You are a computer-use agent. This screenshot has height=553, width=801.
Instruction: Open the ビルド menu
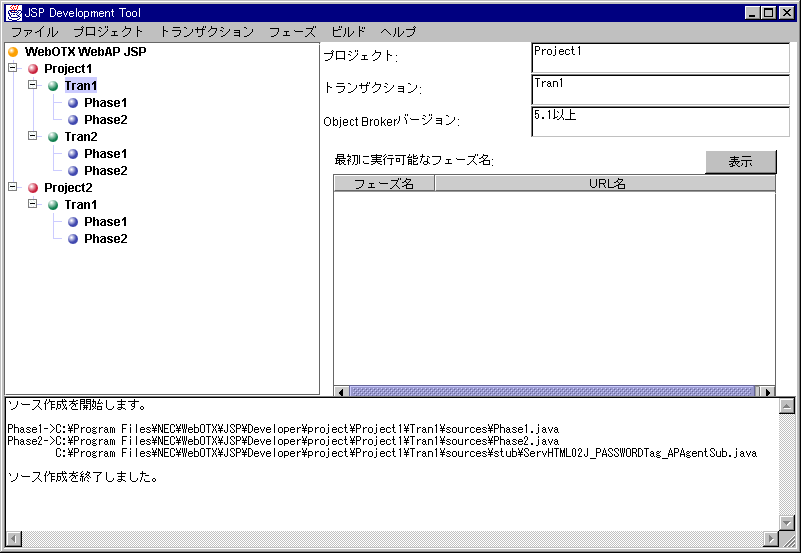pyautogui.click(x=348, y=32)
